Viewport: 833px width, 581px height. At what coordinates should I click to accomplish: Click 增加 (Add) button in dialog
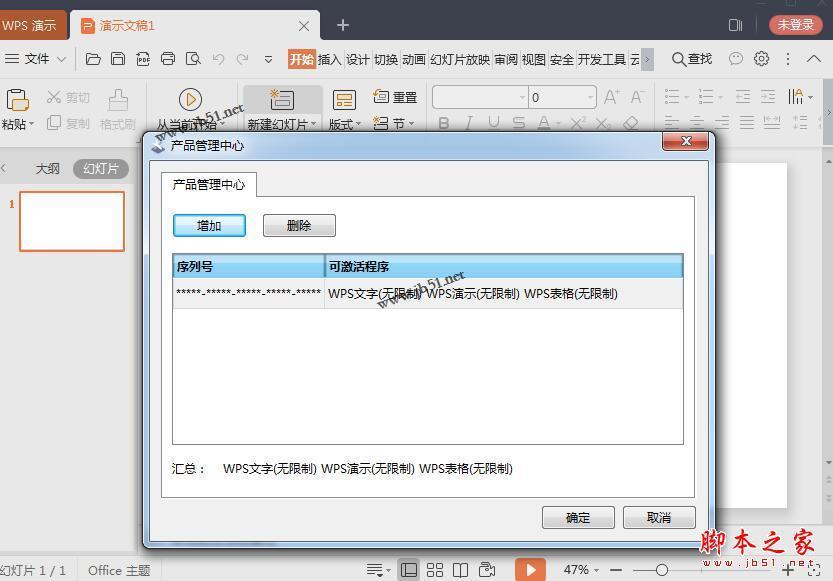coord(209,225)
